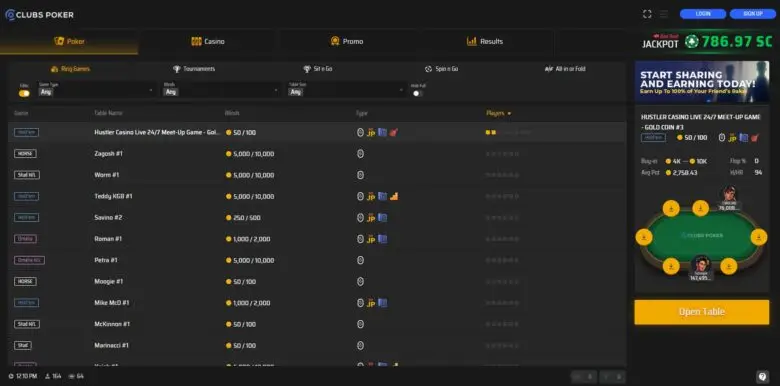Click the LOGIN button
Viewport: 780px width, 386px height.
703,14
